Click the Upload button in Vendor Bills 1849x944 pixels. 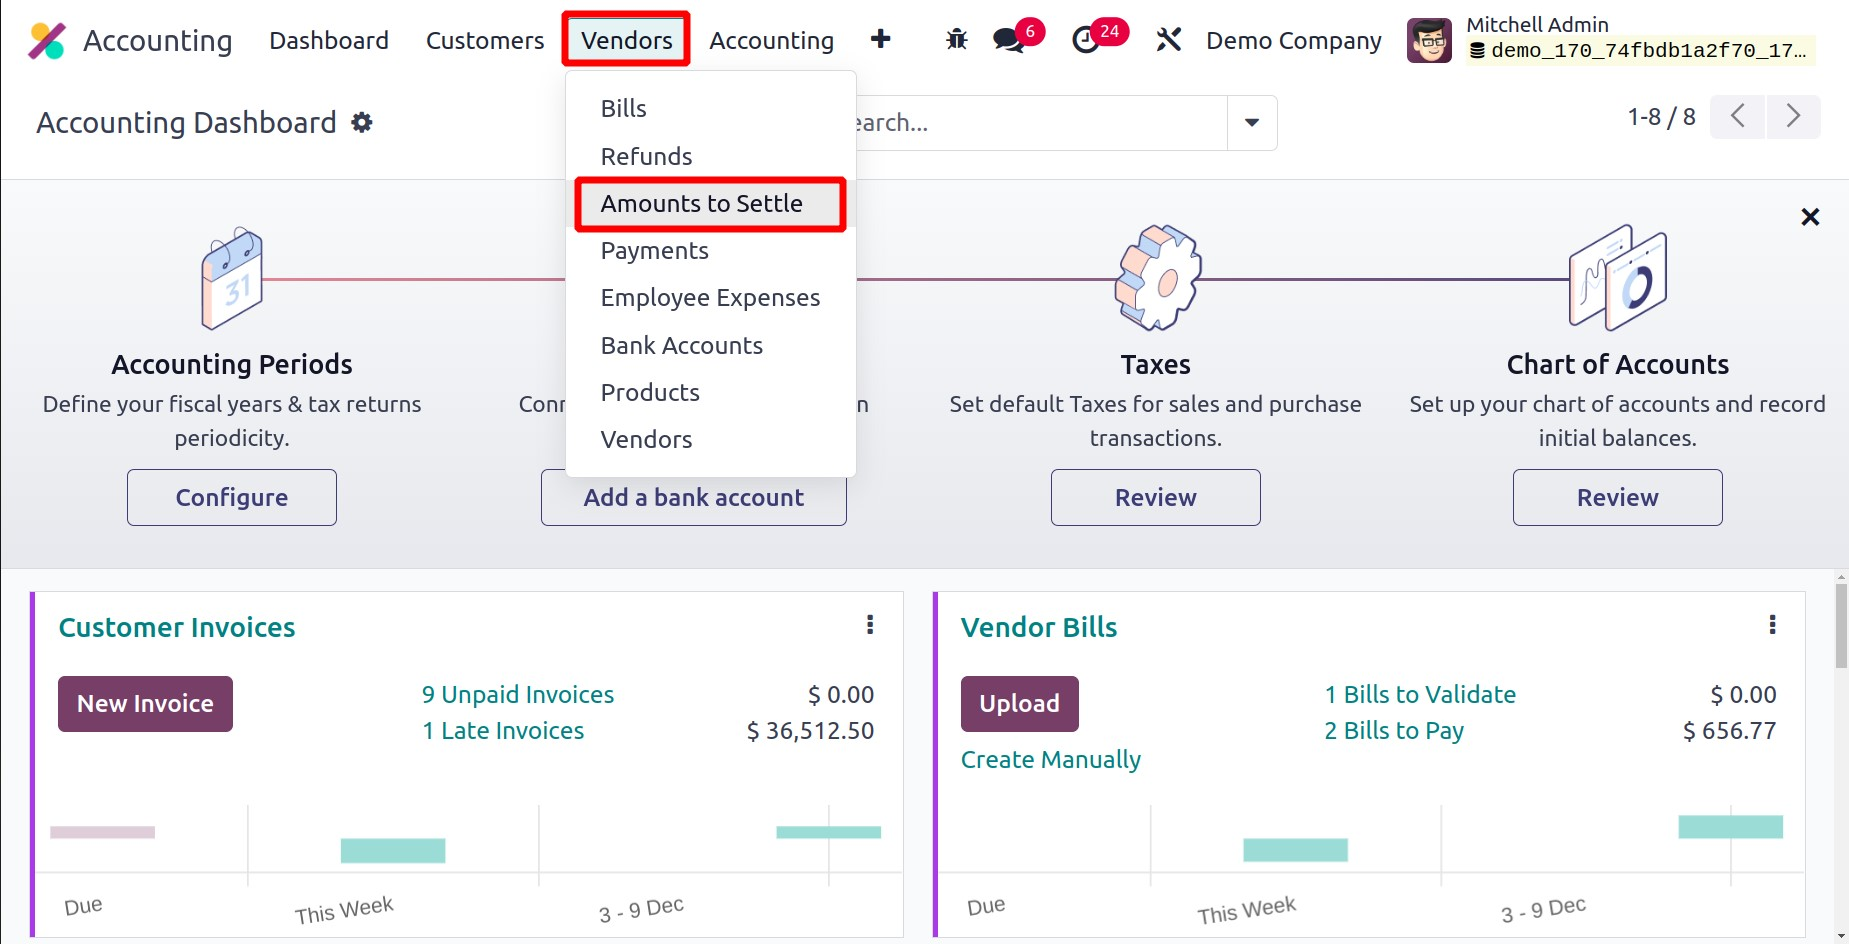[1019, 704]
